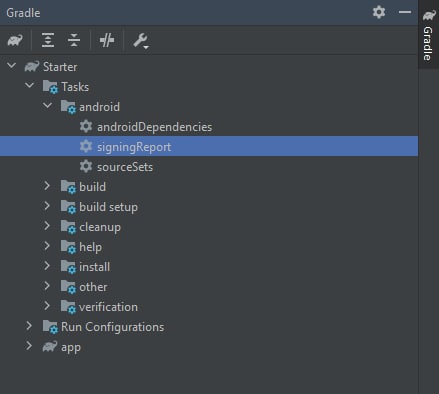Click the Run Configurations folder icon

[50, 327]
